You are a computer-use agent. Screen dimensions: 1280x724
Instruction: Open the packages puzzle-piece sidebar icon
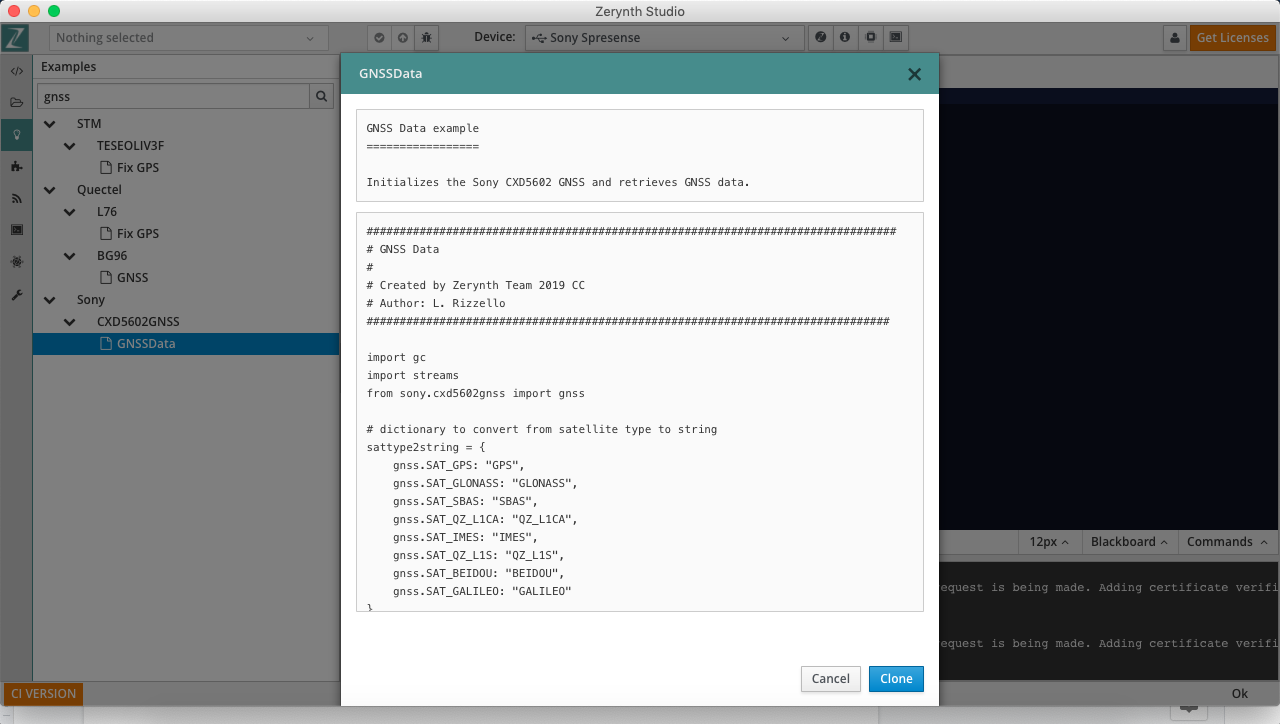tap(16, 167)
